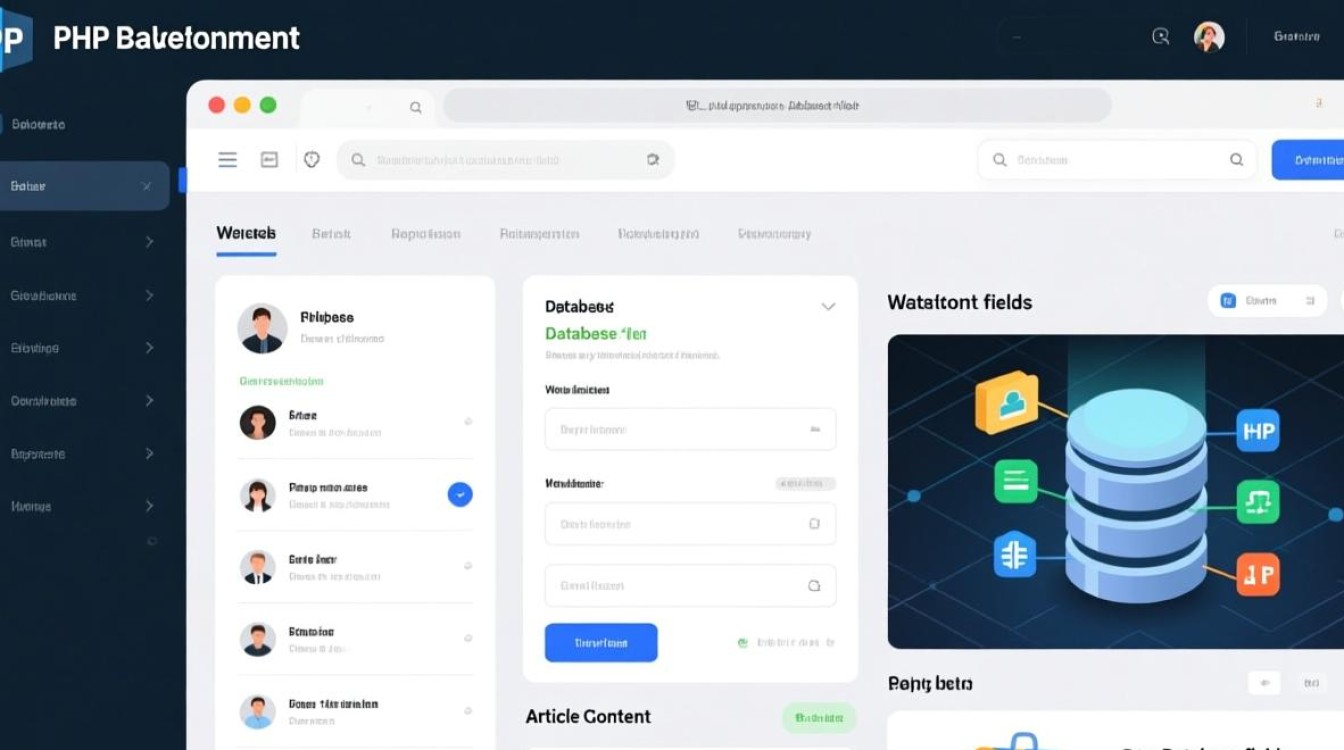Click the first input field in Database card
This screenshot has height=750, width=1344.
pyautogui.click(x=690, y=429)
